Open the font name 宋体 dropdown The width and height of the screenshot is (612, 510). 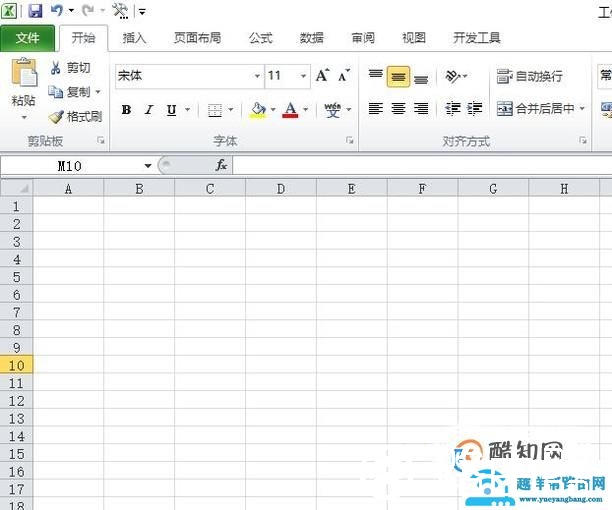(257, 76)
